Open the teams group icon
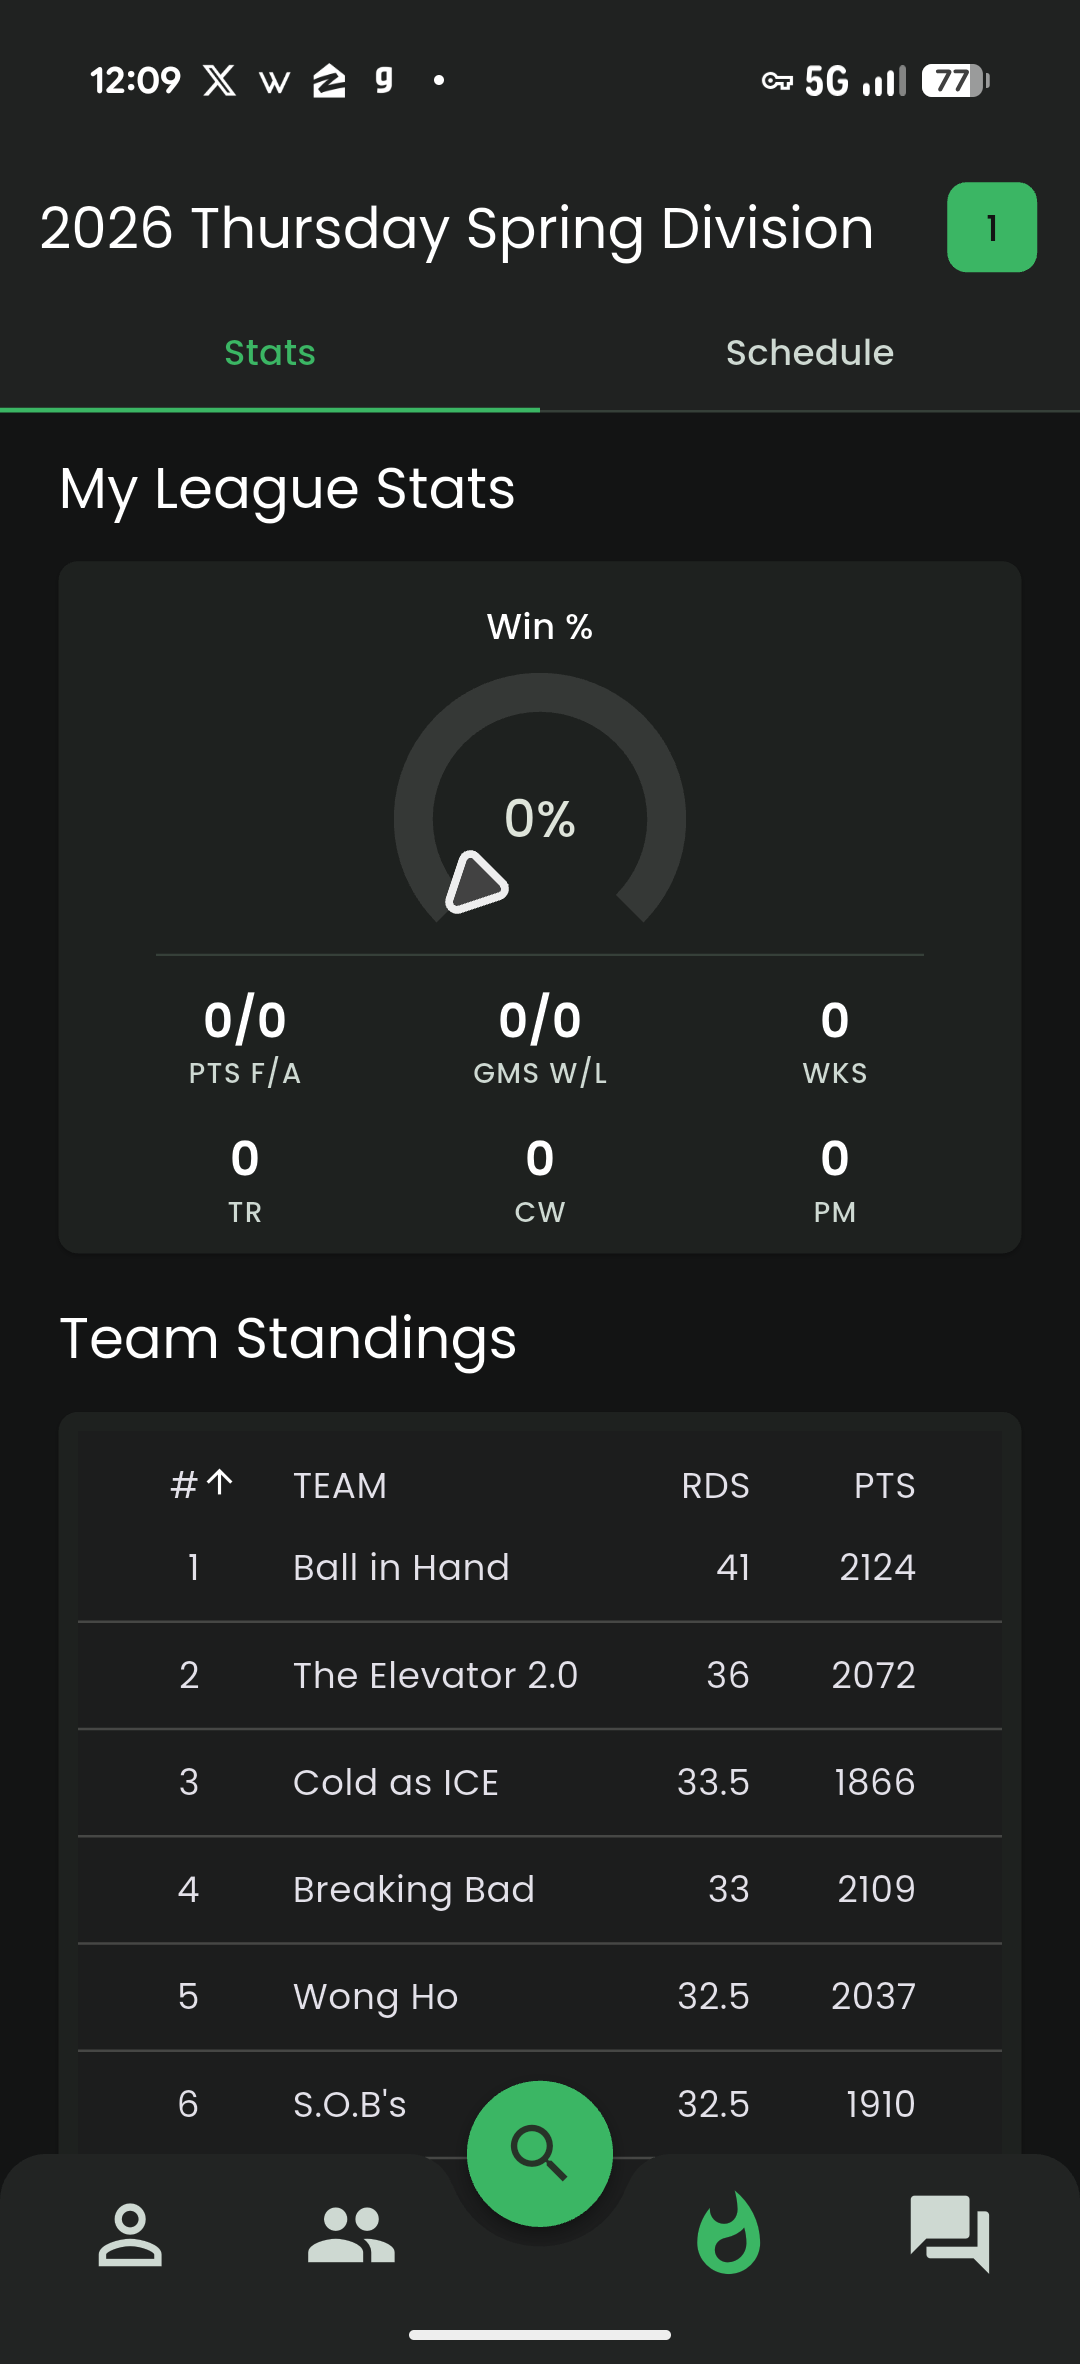 (x=351, y=2234)
